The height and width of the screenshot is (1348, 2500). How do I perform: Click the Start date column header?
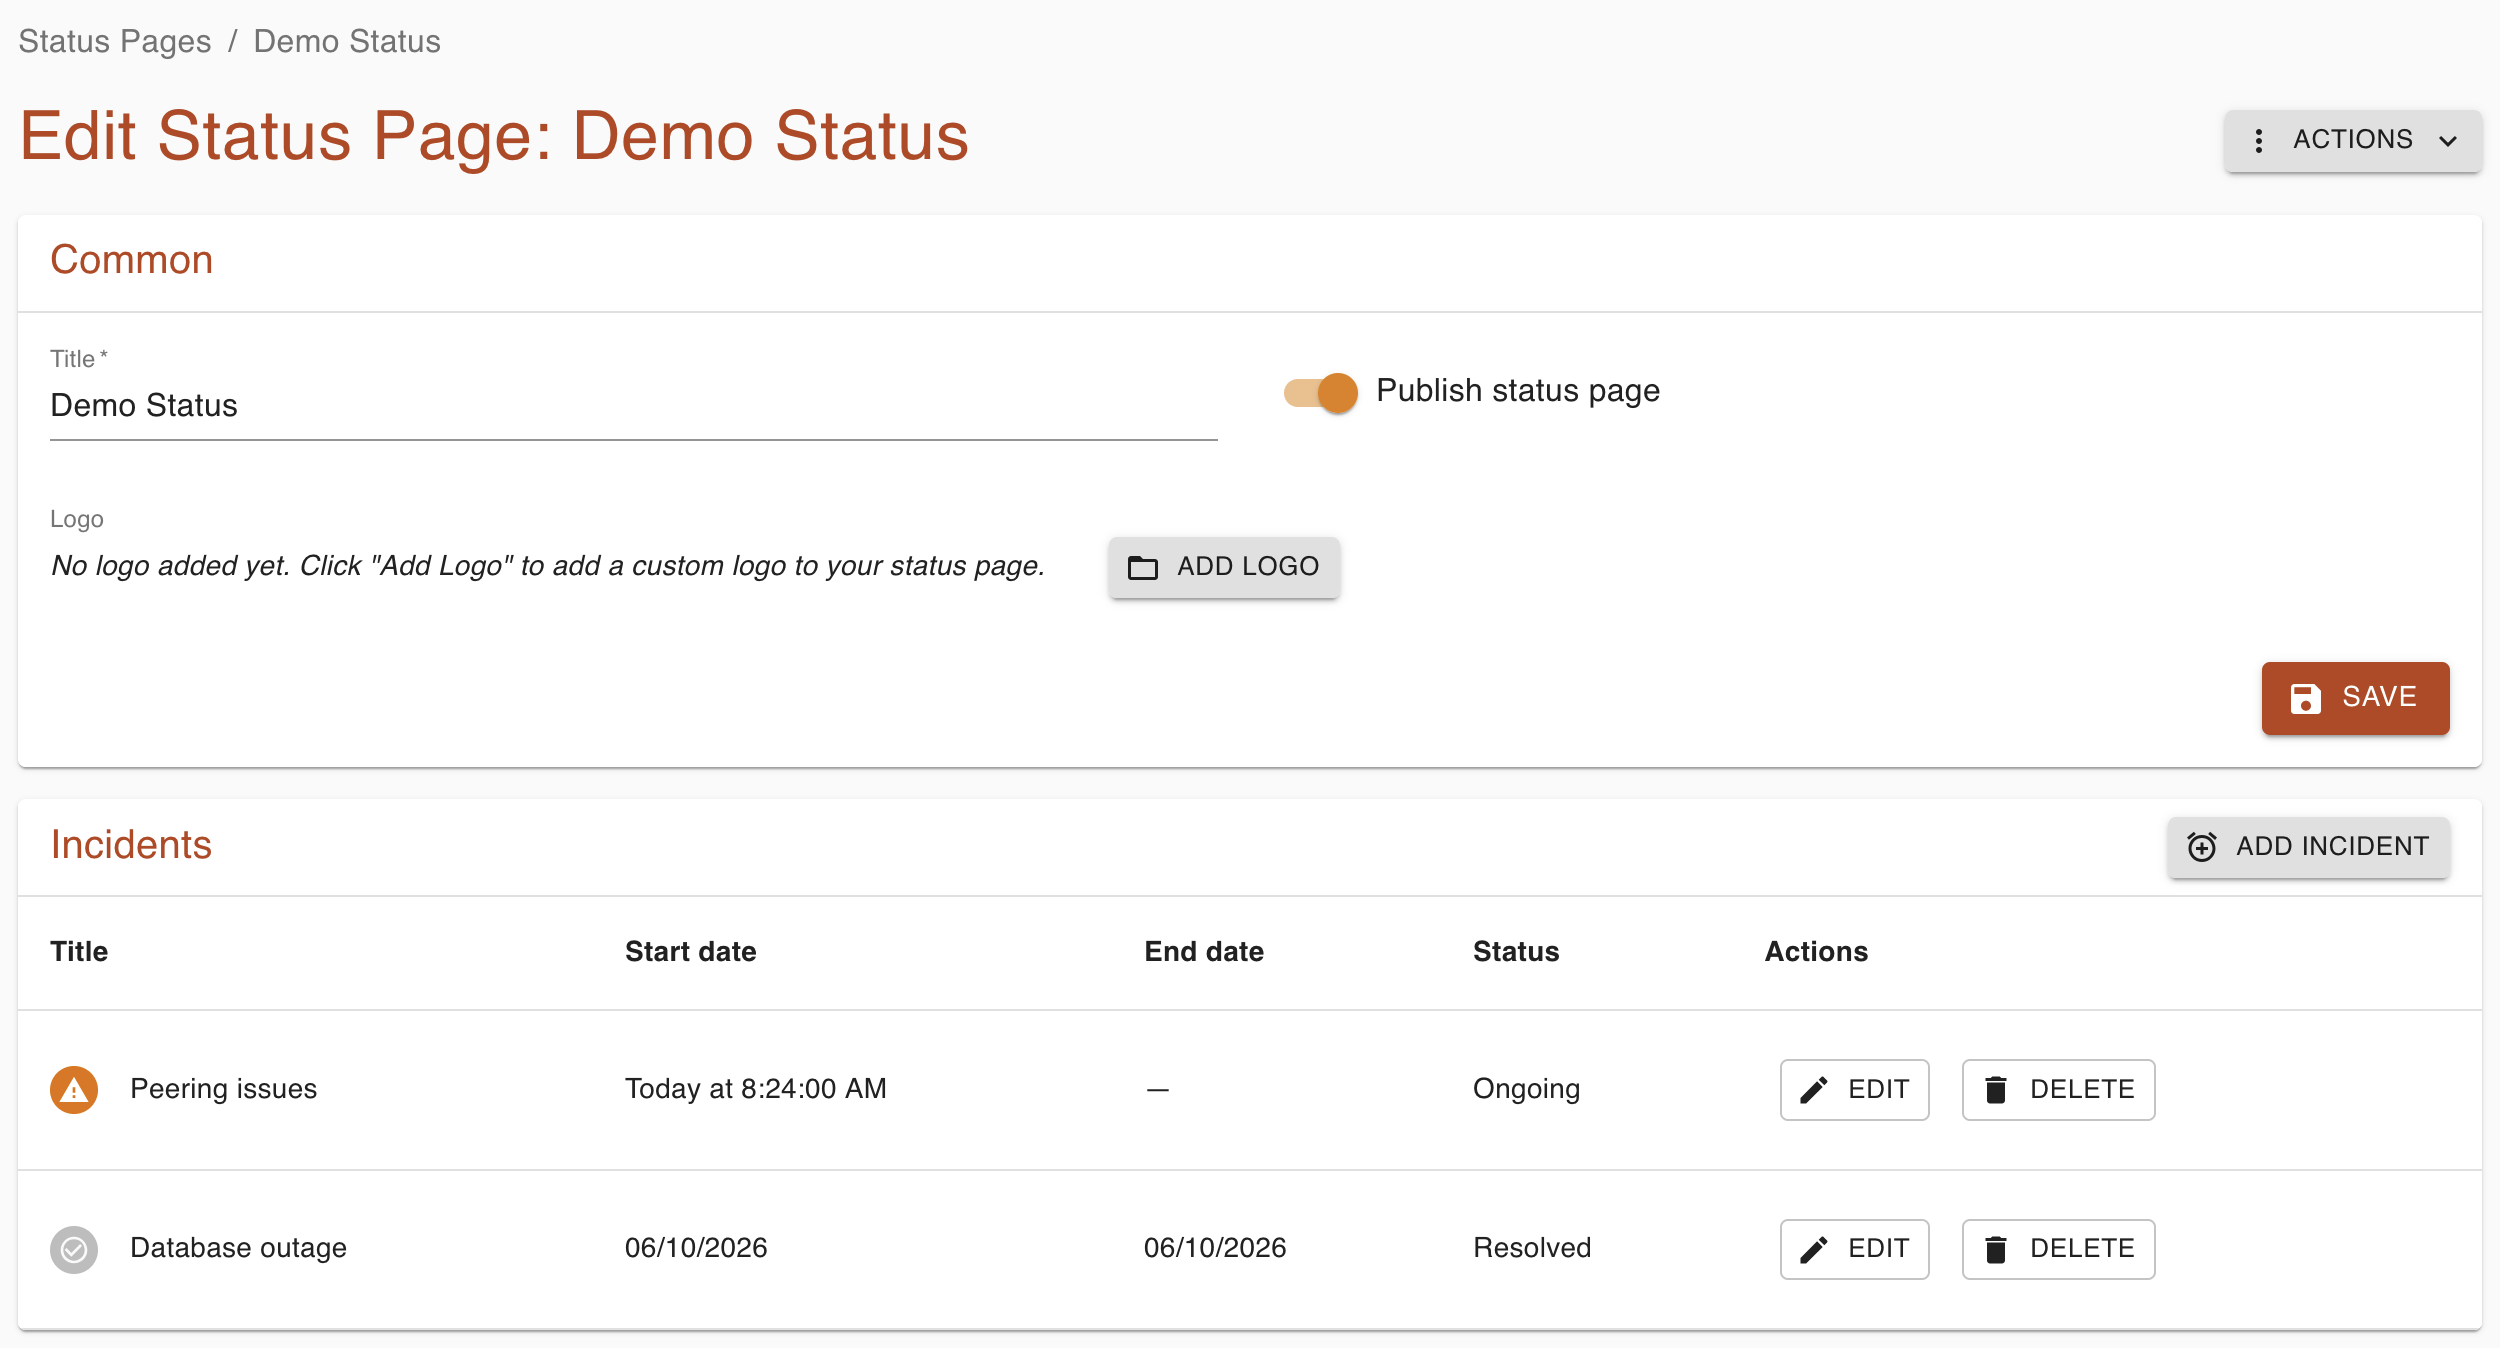point(690,951)
